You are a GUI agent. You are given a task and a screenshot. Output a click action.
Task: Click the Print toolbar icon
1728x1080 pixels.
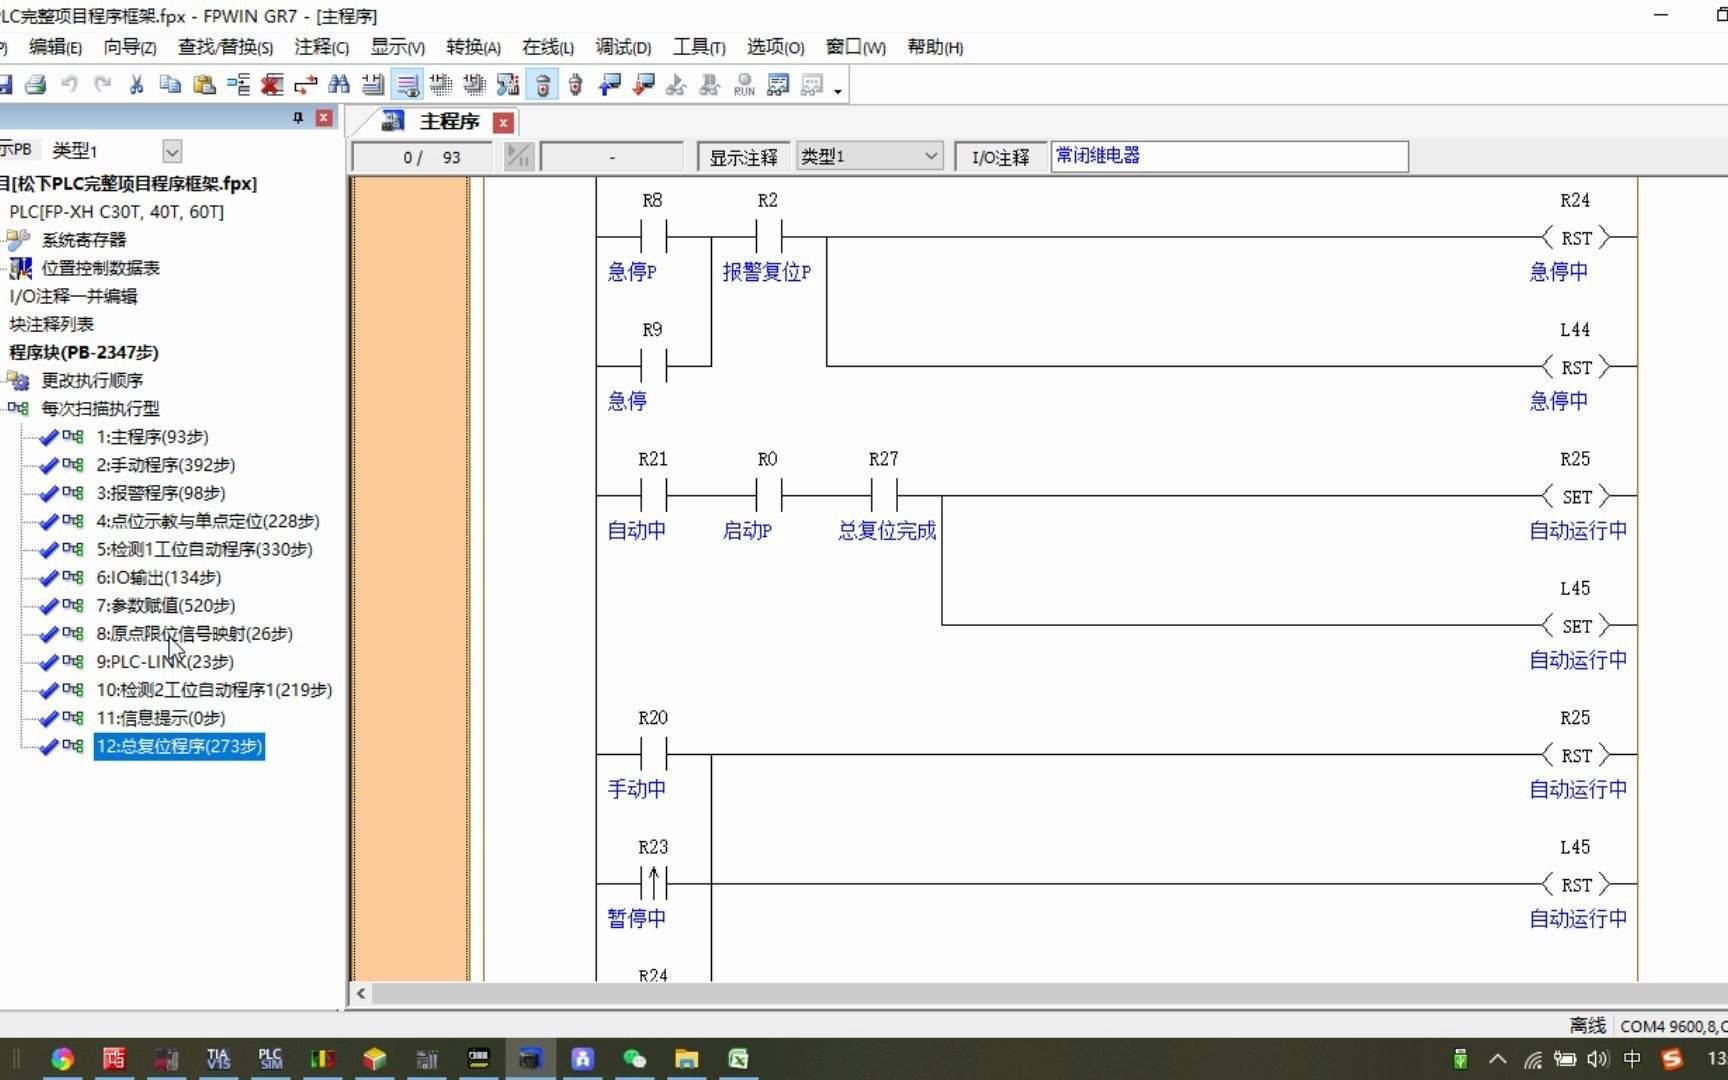(x=36, y=85)
